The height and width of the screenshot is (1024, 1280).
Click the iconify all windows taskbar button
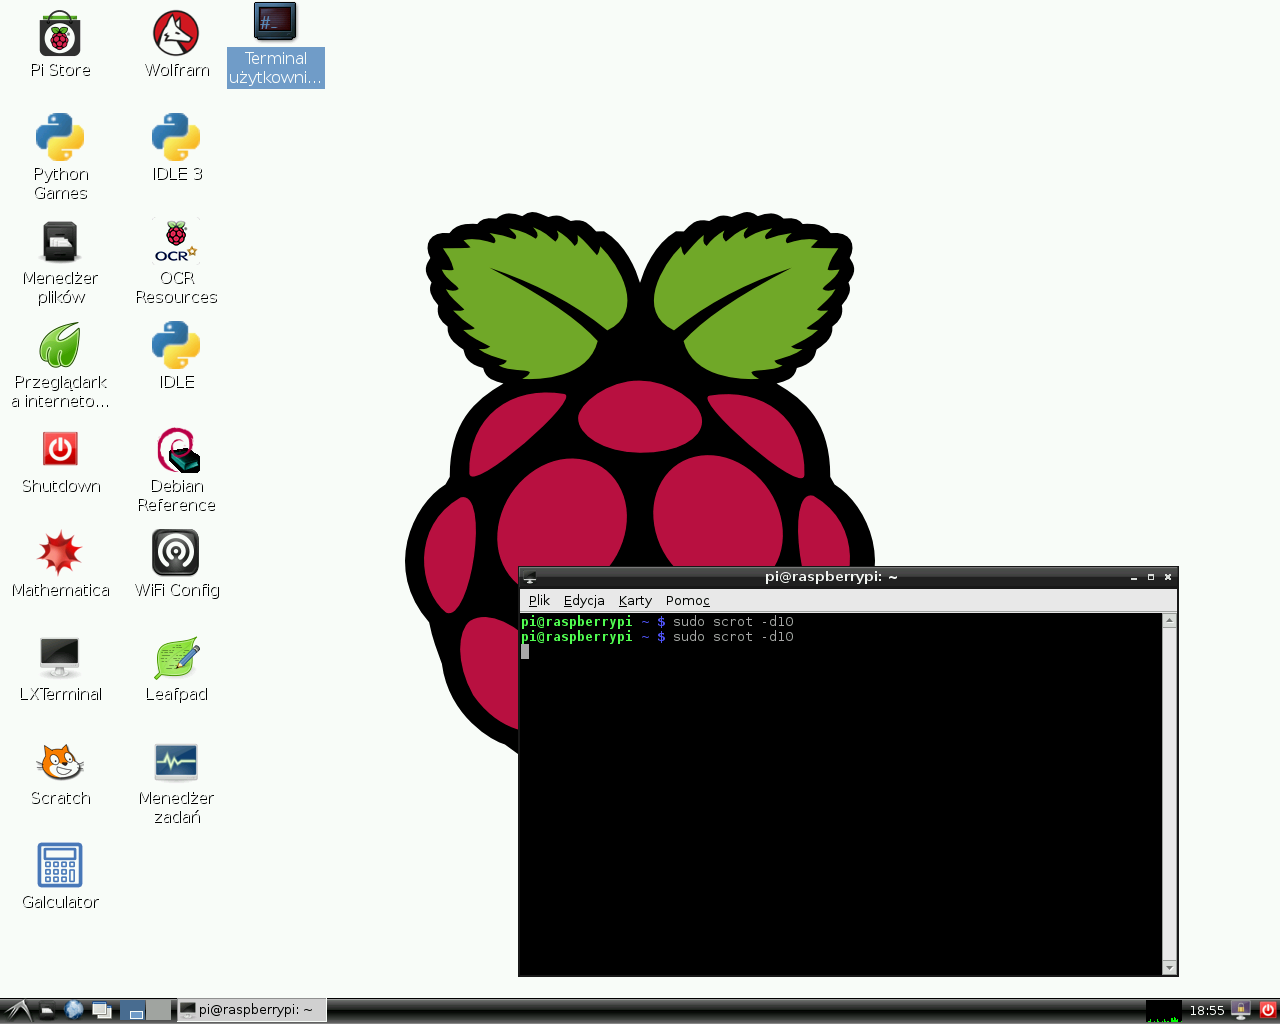101,1010
